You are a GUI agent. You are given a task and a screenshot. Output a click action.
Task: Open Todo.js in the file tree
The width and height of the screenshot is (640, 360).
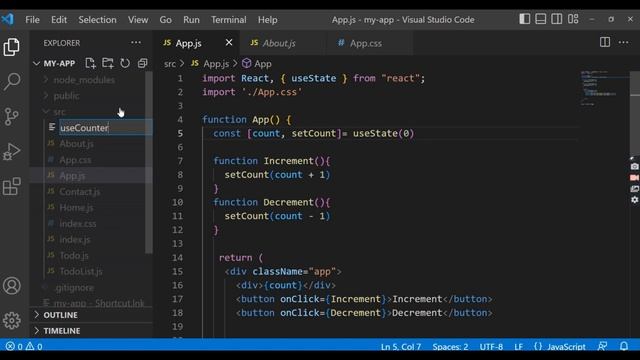coord(74,256)
